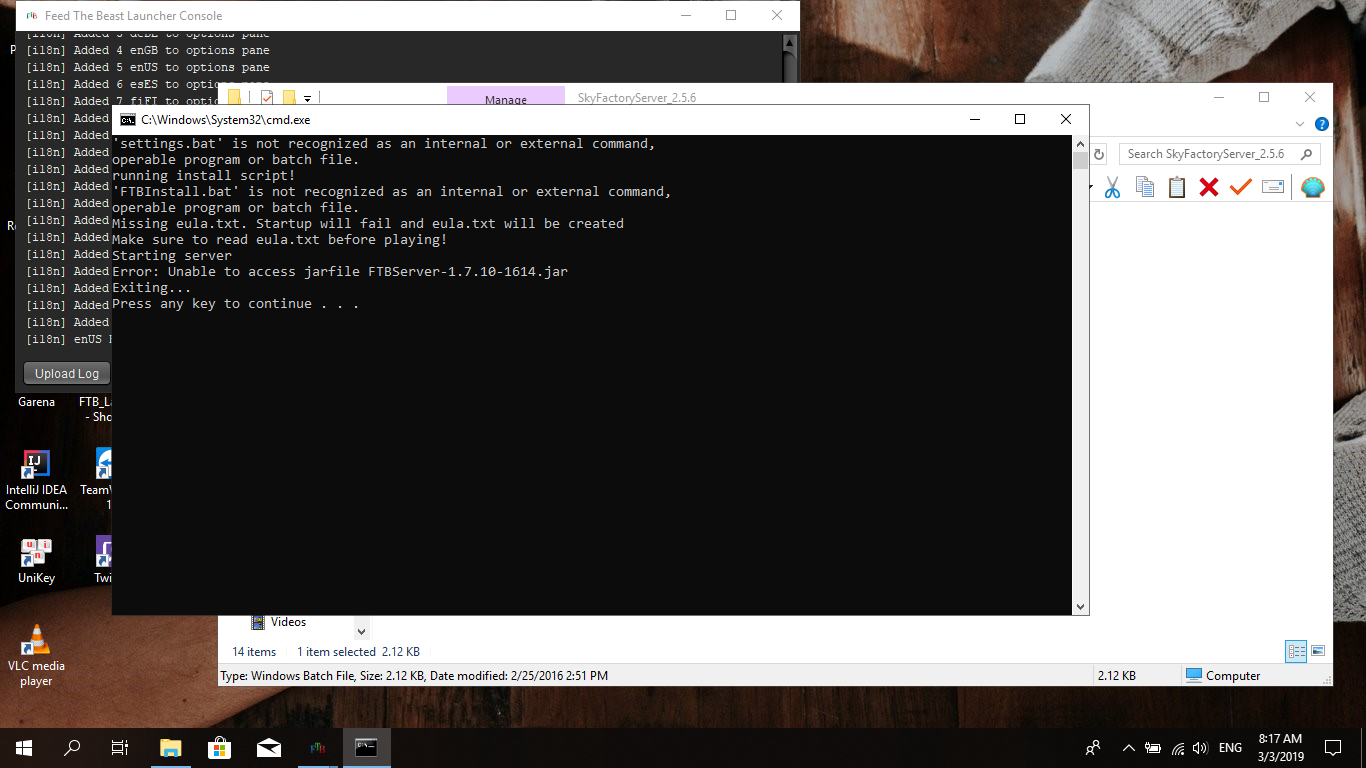
Task: Expand the Explorer ribbon chevron
Action: 1300,125
